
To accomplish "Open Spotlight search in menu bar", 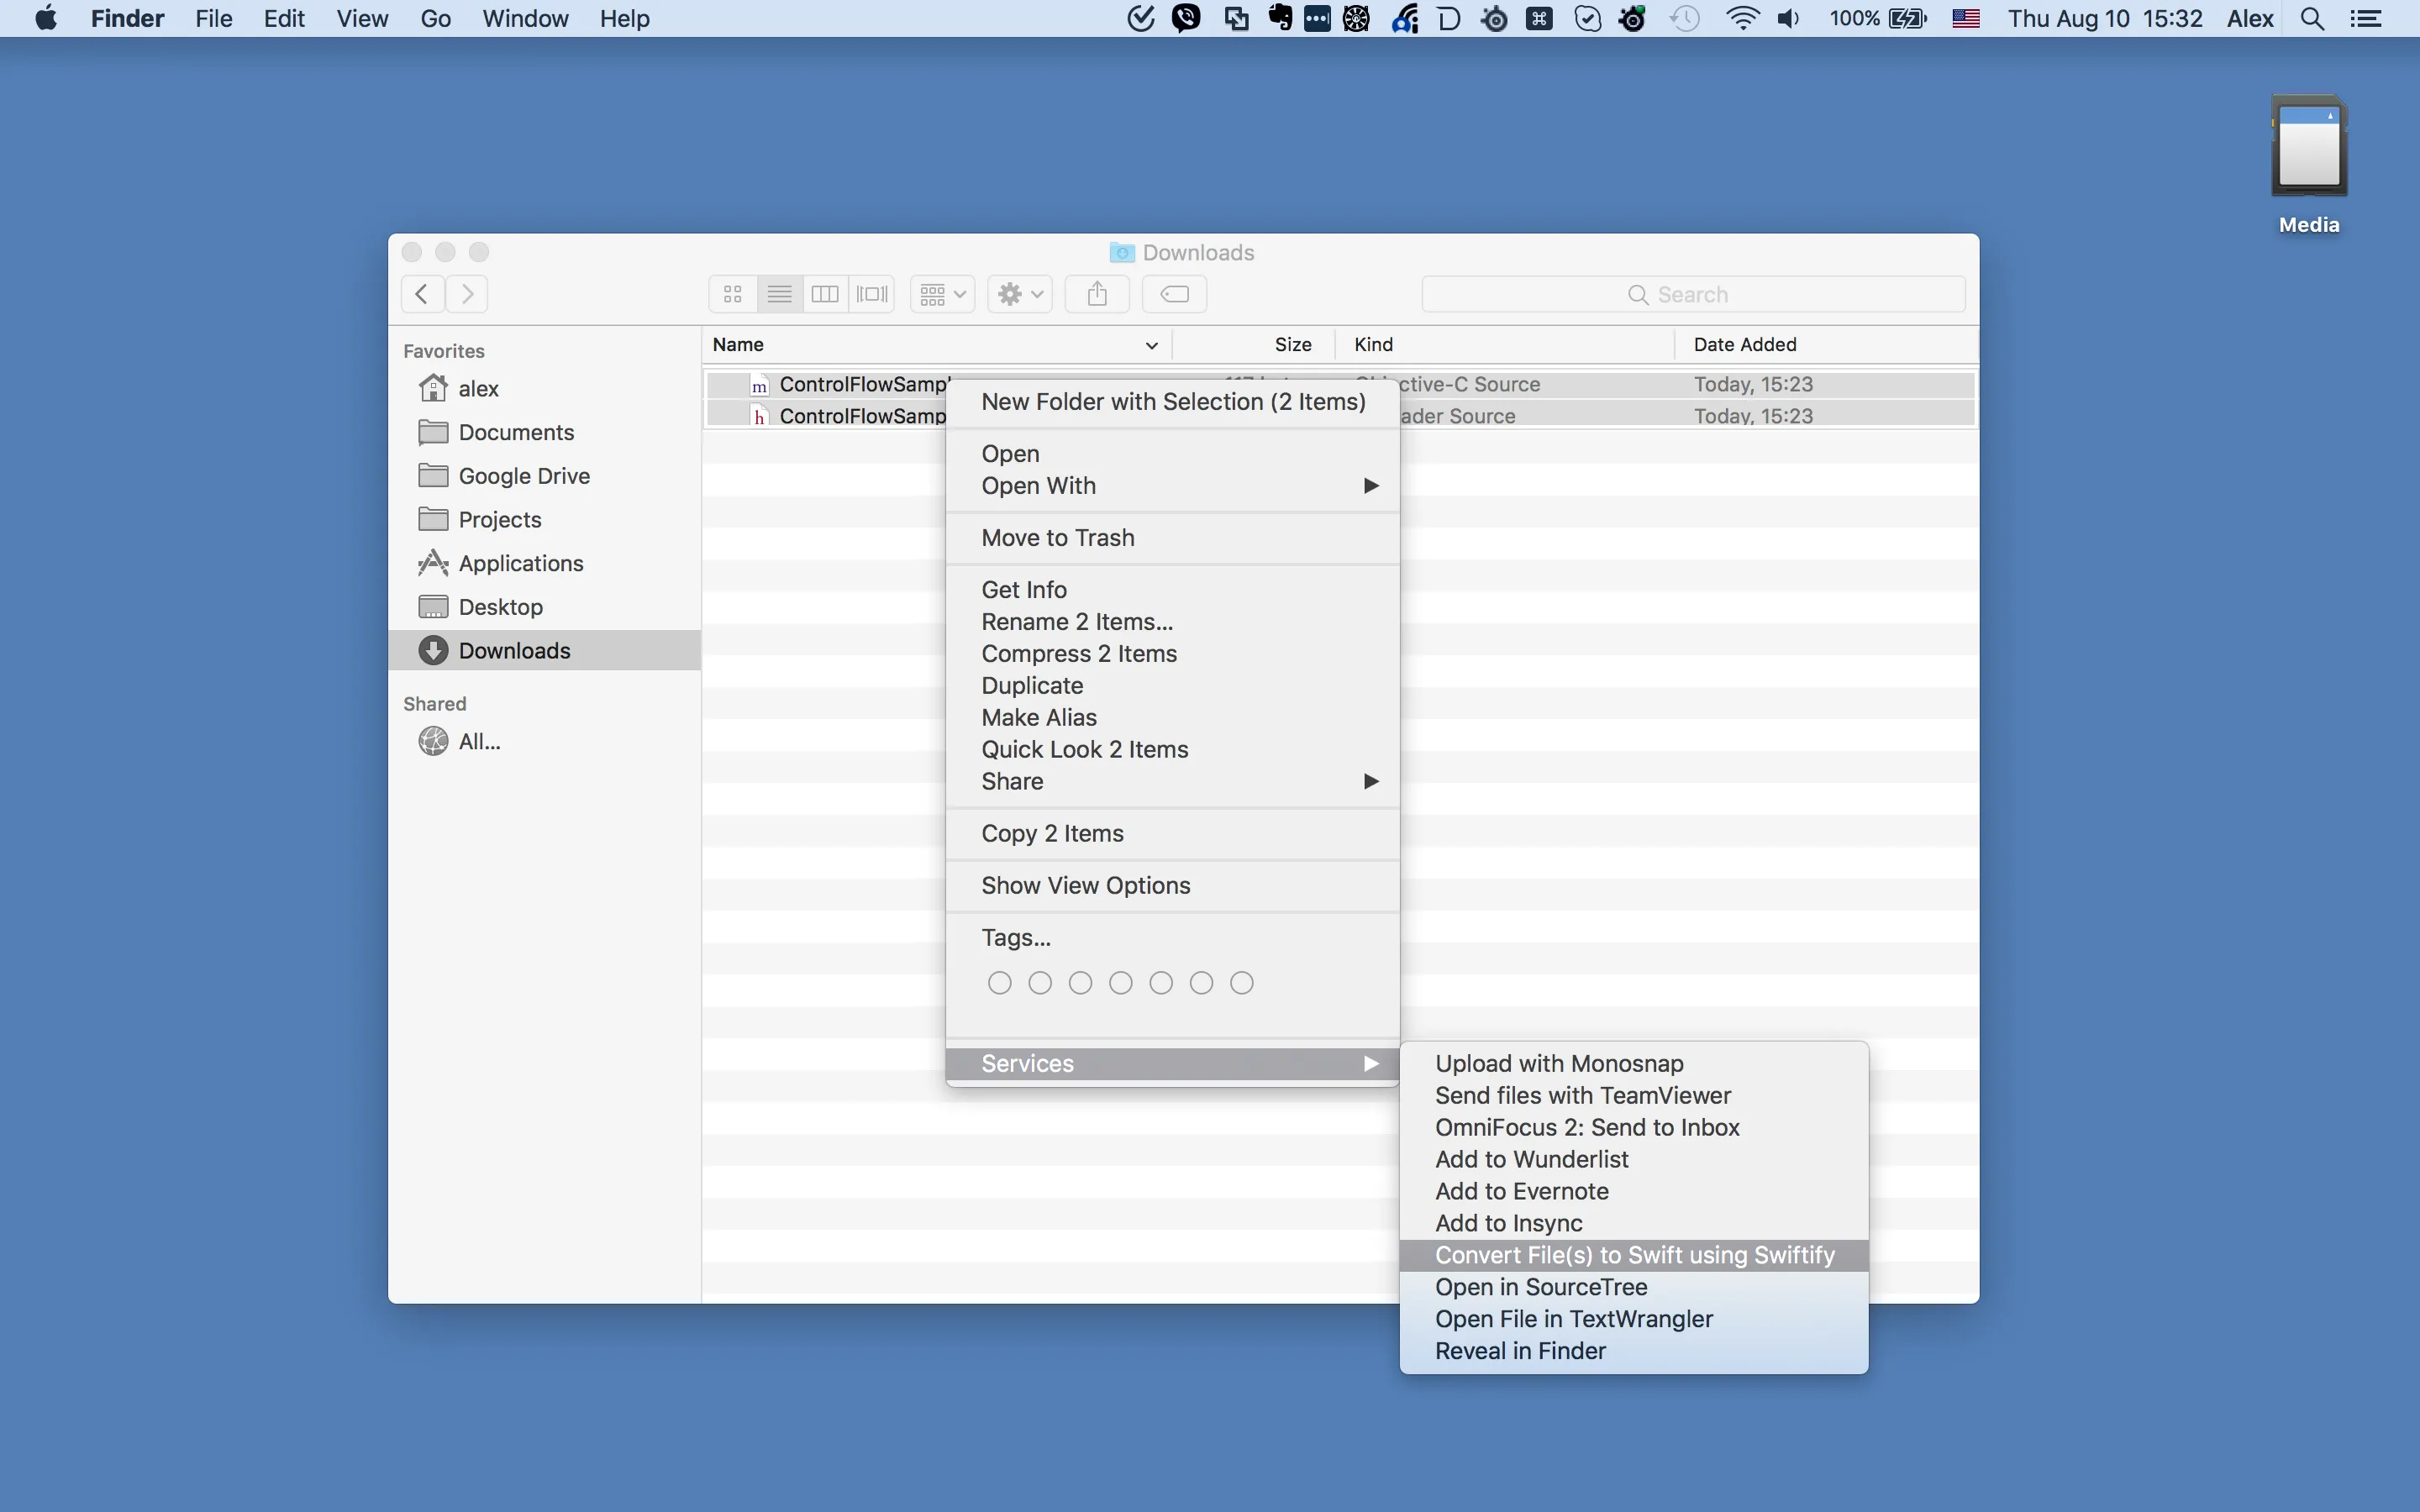I will coord(2312,18).
